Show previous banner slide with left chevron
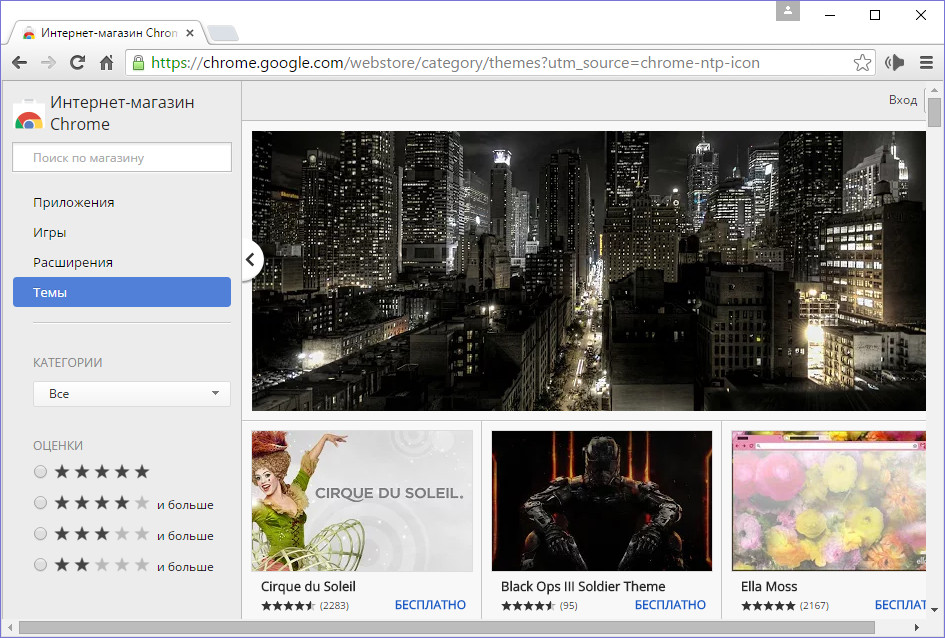This screenshot has height=638, width=945. [251, 260]
